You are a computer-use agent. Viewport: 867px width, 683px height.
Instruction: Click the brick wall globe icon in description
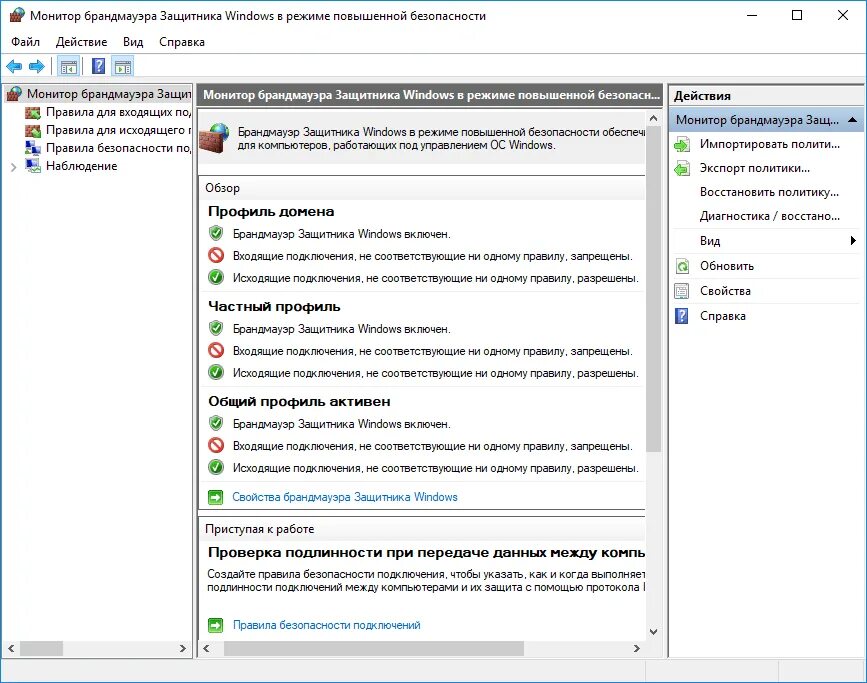215,138
